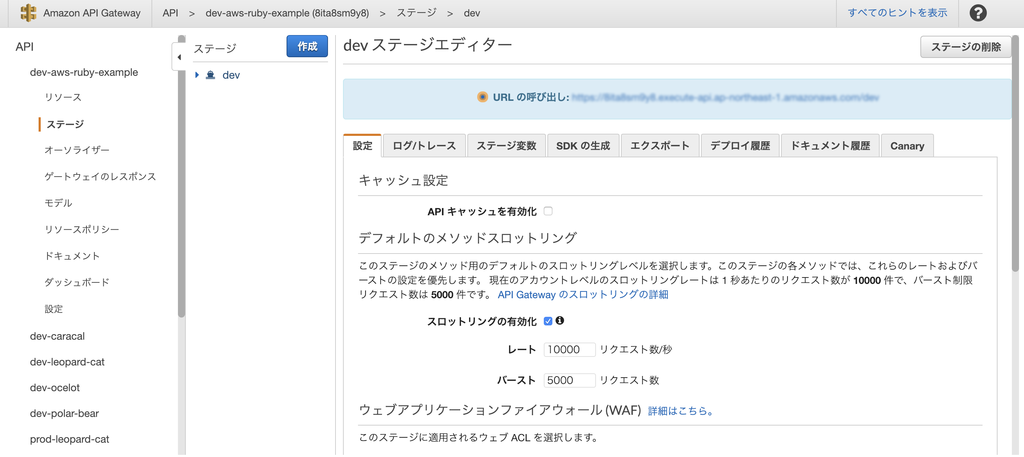Click the Amazon API Gateway logo icon
The image size is (1024, 457).
pyautogui.click(x=28, y=13)
